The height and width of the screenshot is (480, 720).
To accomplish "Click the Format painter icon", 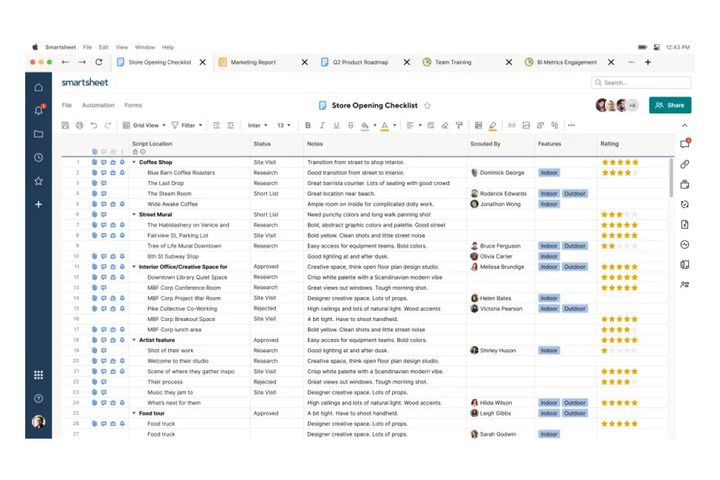I will [x=459, y=125].
